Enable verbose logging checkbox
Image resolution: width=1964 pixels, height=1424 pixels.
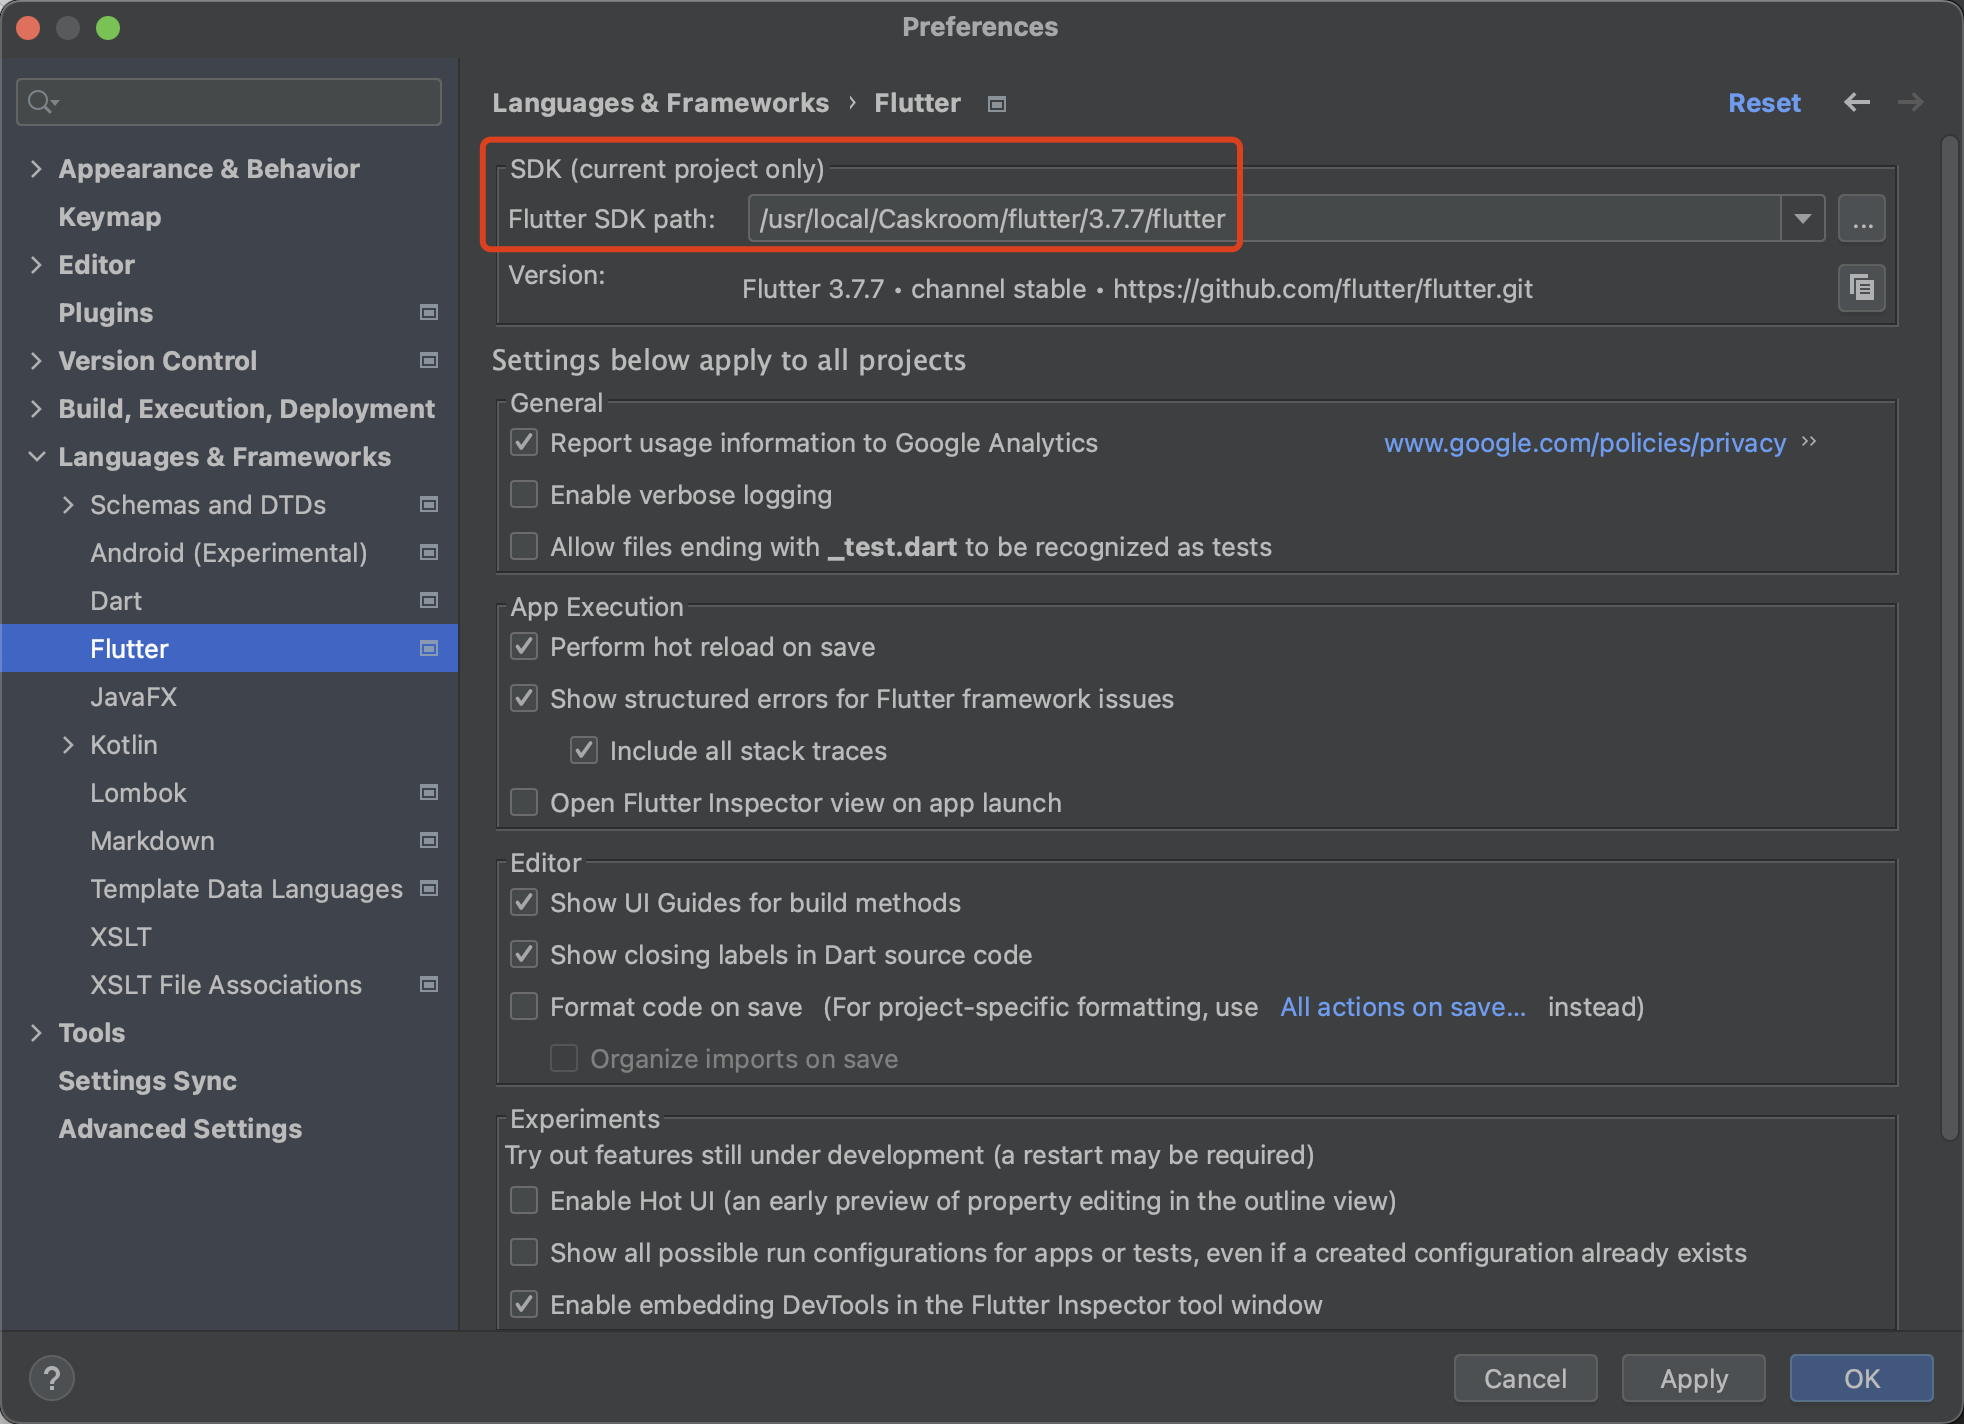pos(524,495)
